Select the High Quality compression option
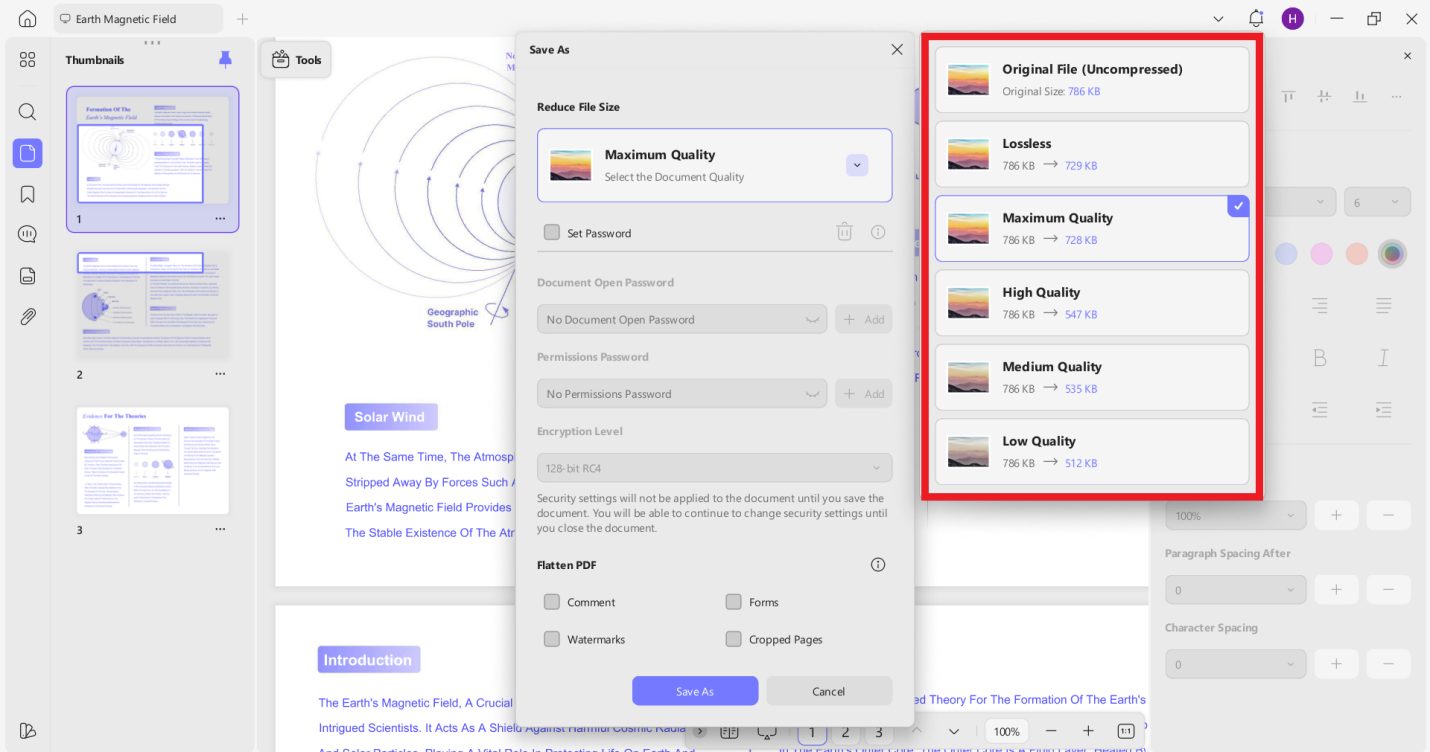 point(1091,302)
